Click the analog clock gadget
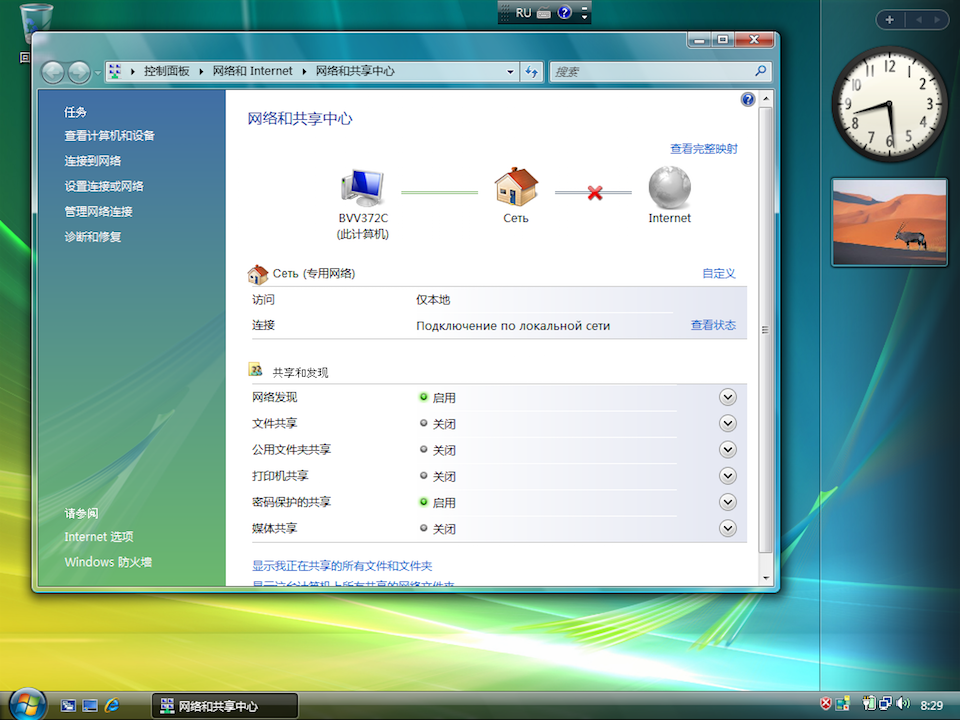The image size is (960, 720). 890,104
